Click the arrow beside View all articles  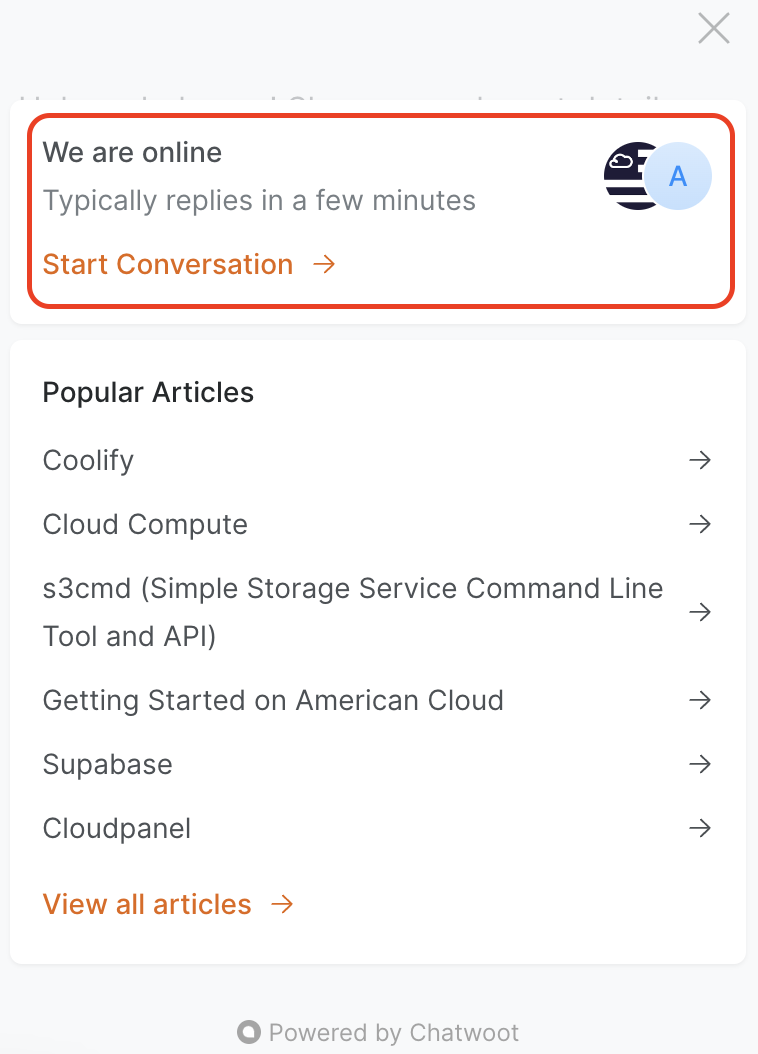point(283,904)
